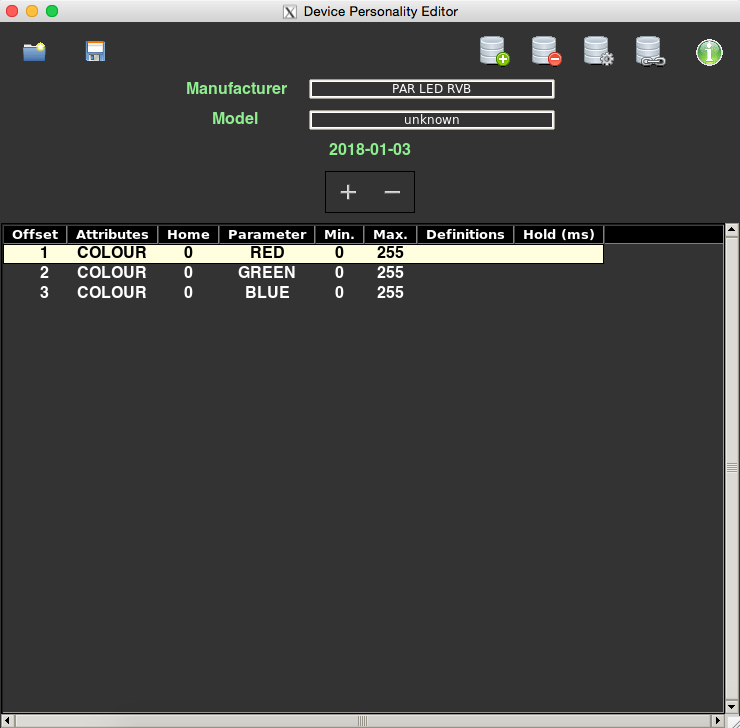Click the vertical scrollbar down arrow
740x728 pixels.
pos(731,705)
